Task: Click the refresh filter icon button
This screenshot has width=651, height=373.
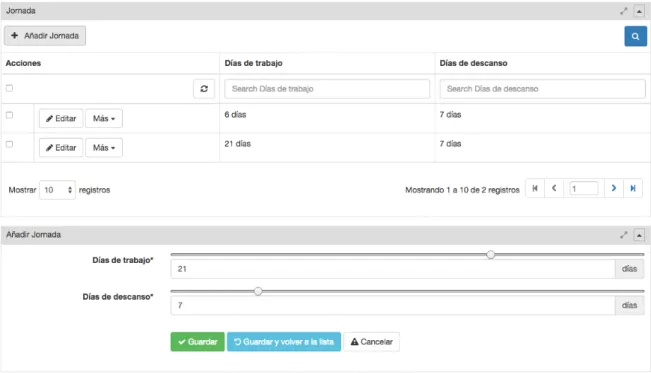Action: pyautogui.click(x=204, y=88)
